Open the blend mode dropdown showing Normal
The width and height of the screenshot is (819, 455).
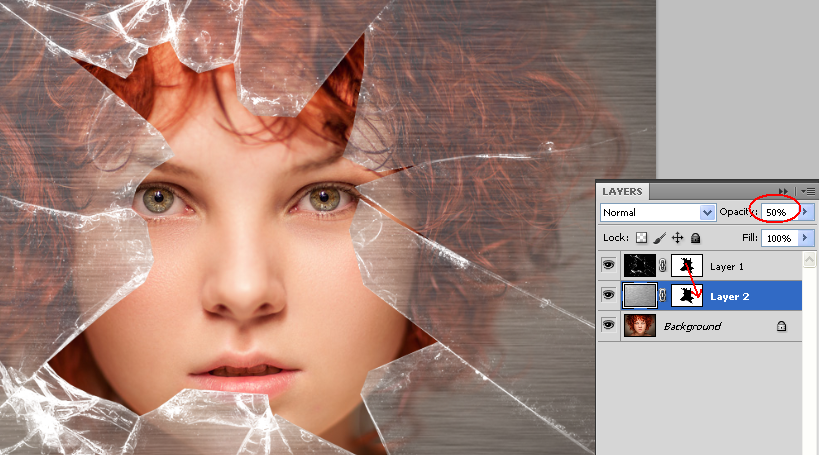658,212
